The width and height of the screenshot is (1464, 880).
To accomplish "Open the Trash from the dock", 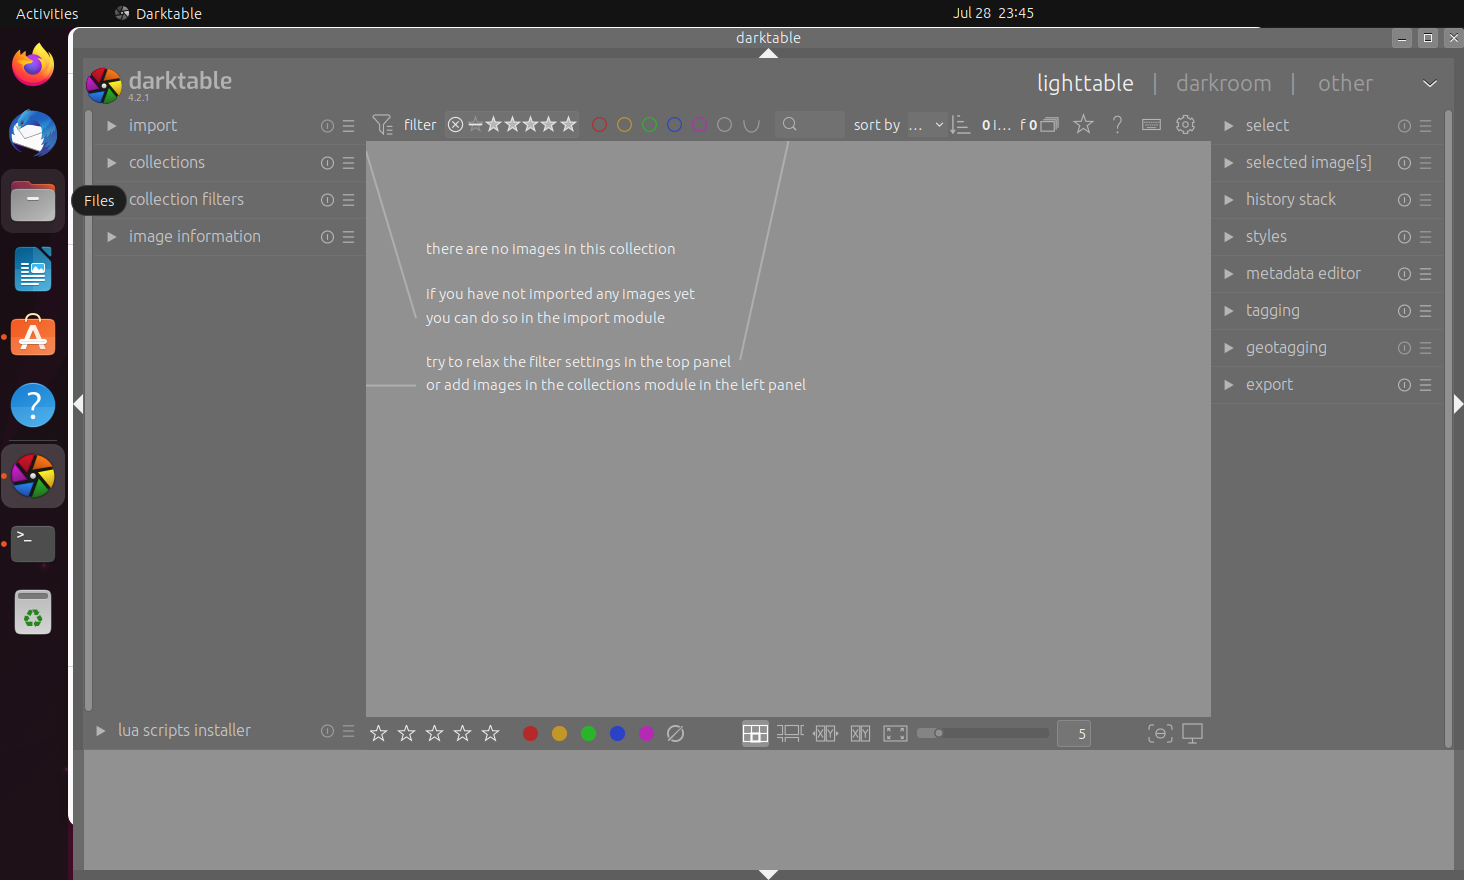I will click(33, 612).
